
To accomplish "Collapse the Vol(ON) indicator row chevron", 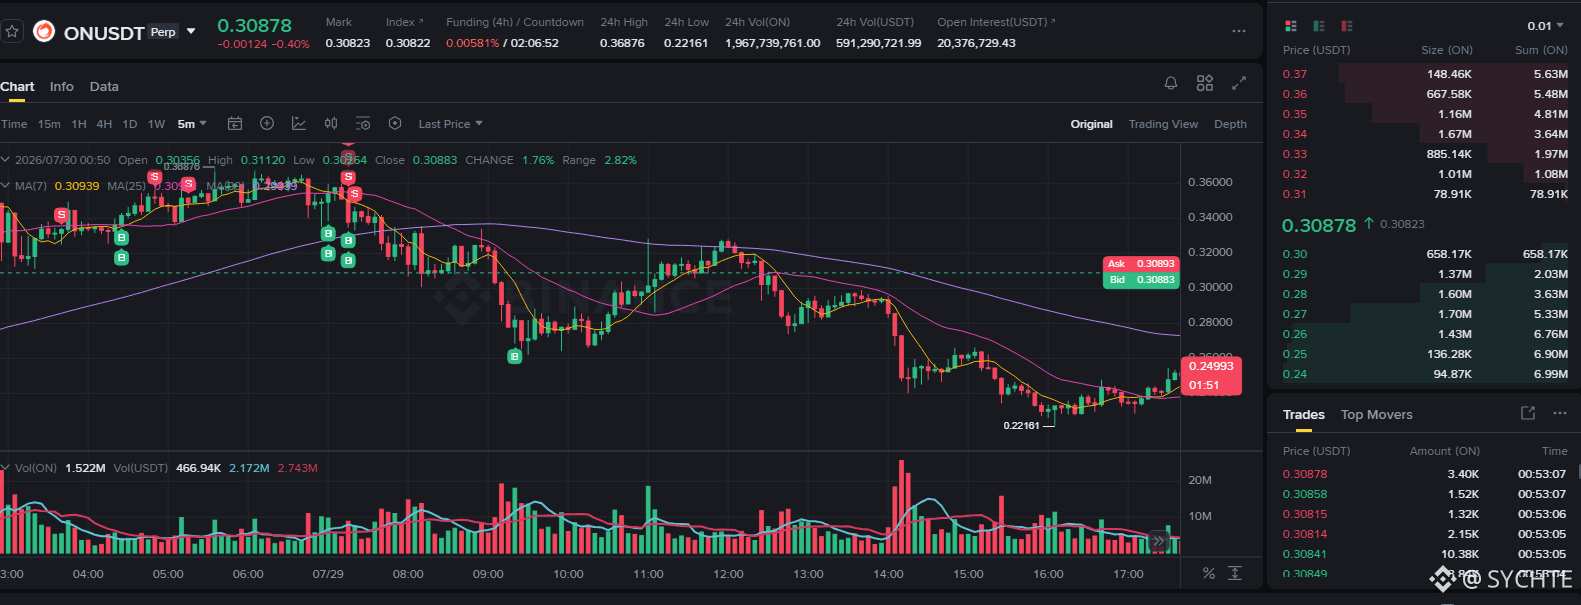I will (x=6, y=467).
